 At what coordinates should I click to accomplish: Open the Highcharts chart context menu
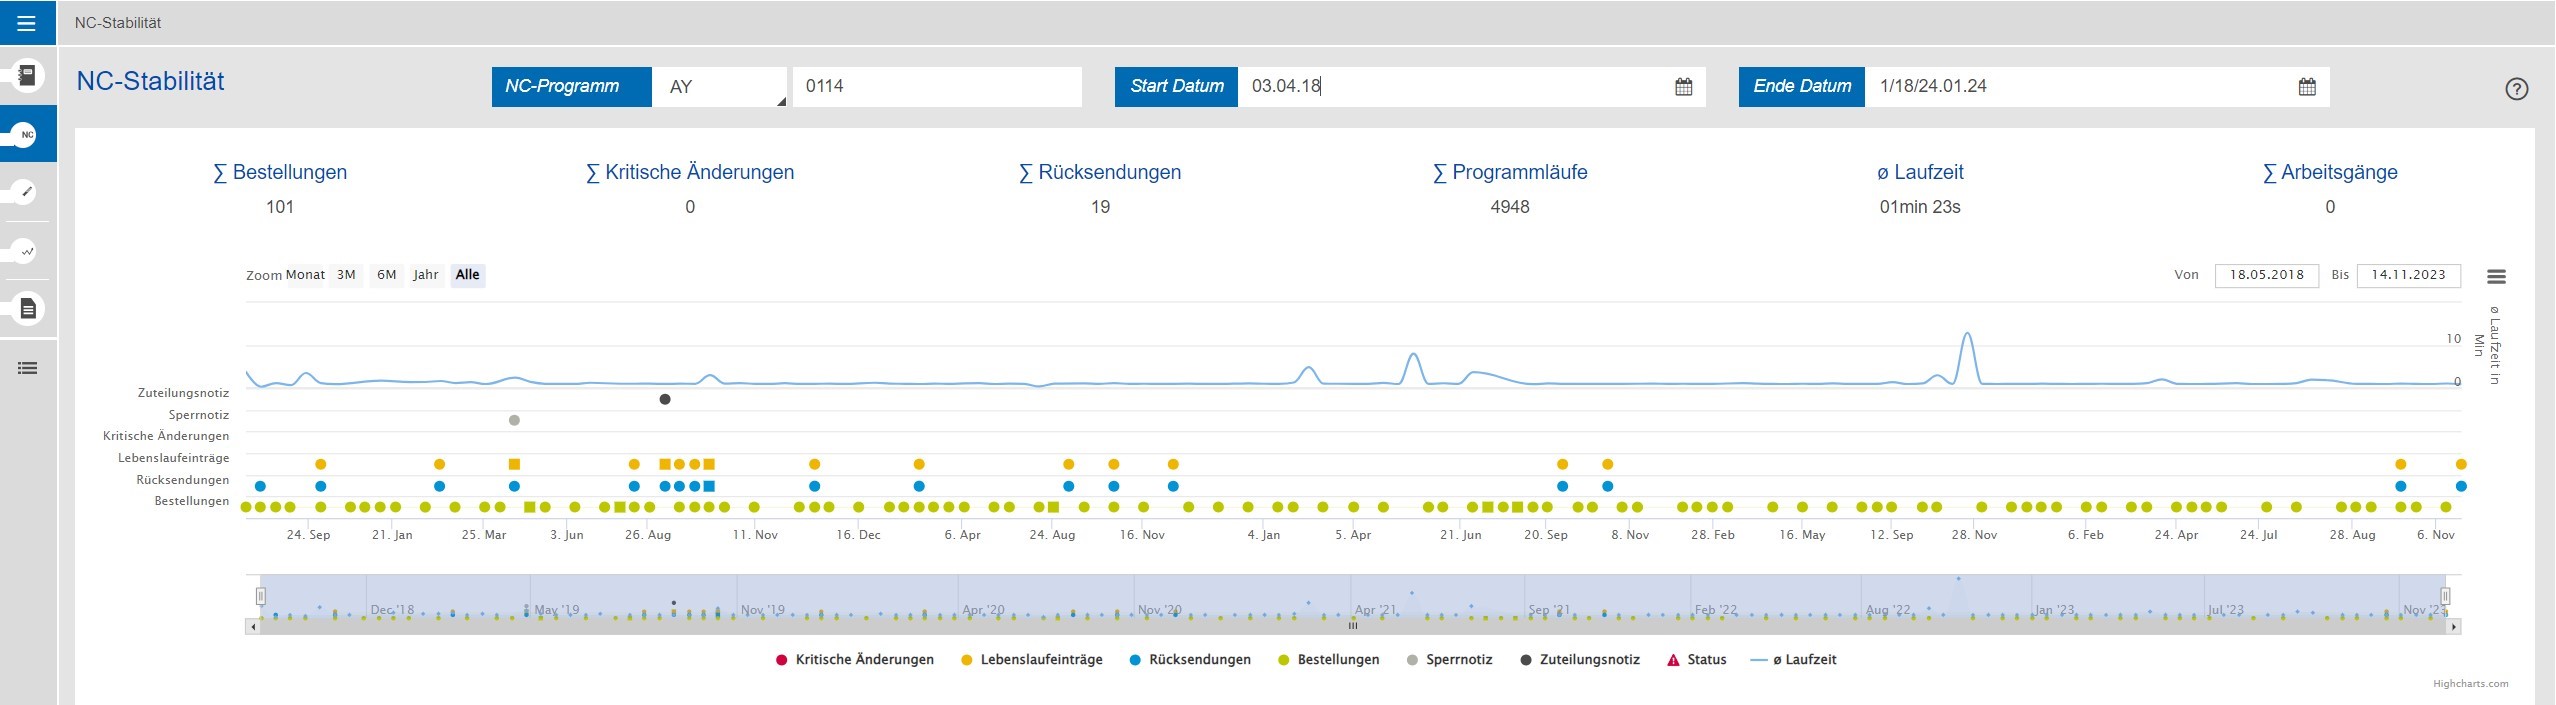tap(2496, 277)
